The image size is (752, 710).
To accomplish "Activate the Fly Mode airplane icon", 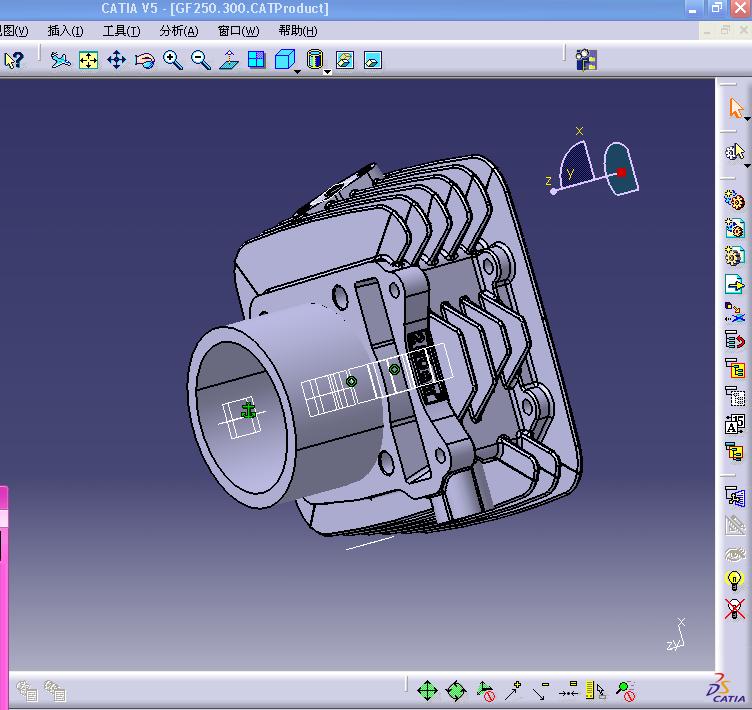I will pos(60,60).
